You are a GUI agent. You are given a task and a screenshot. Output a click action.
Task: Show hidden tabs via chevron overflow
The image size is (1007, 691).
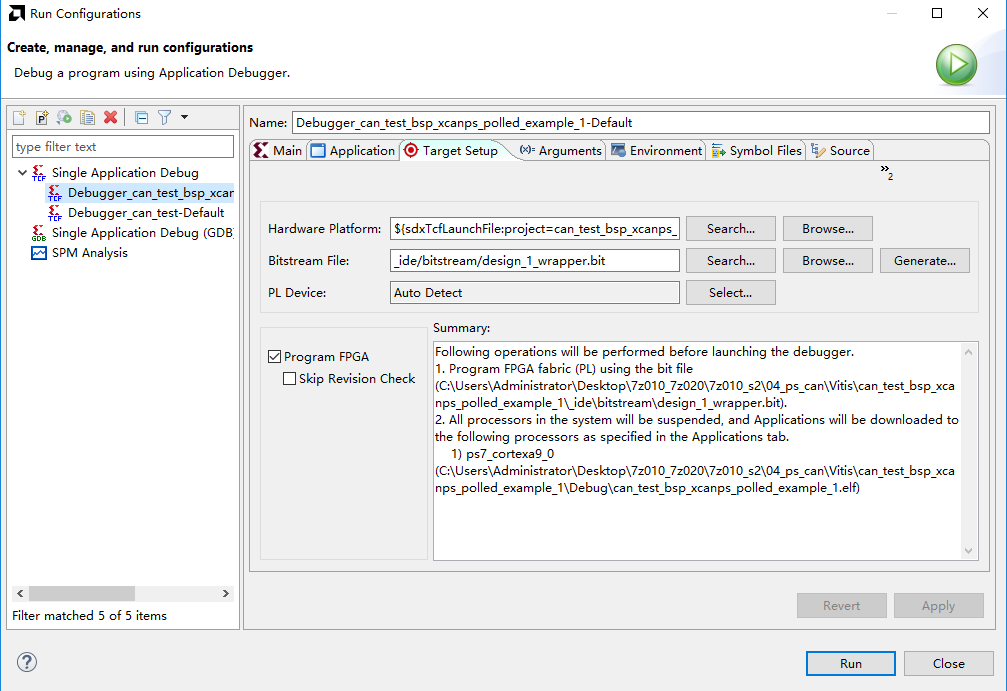tap(886, 171)
